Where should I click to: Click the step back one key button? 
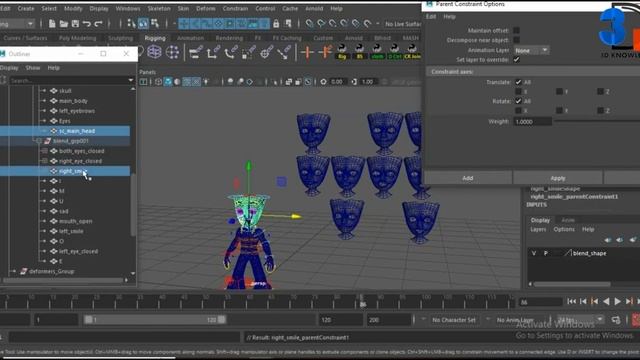tap(595, 301)
